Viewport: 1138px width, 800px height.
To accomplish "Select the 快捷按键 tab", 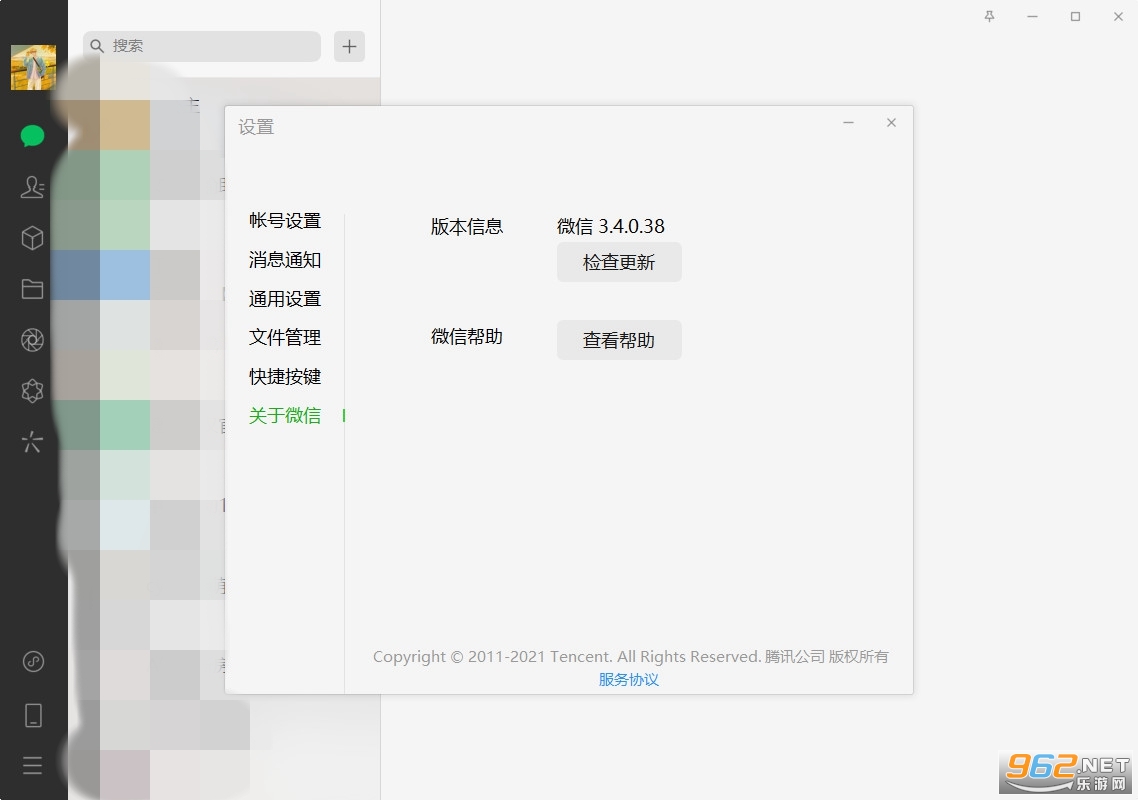I will (x=284, y=376).
